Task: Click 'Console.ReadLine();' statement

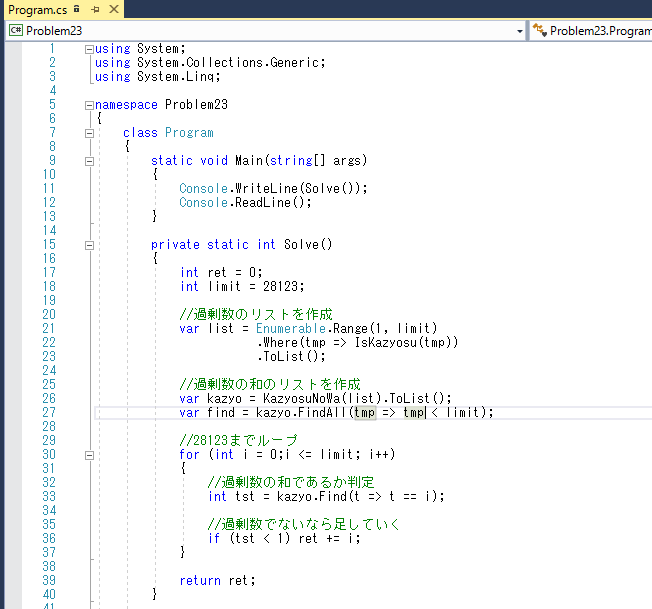Action: [x=245, y=203]
